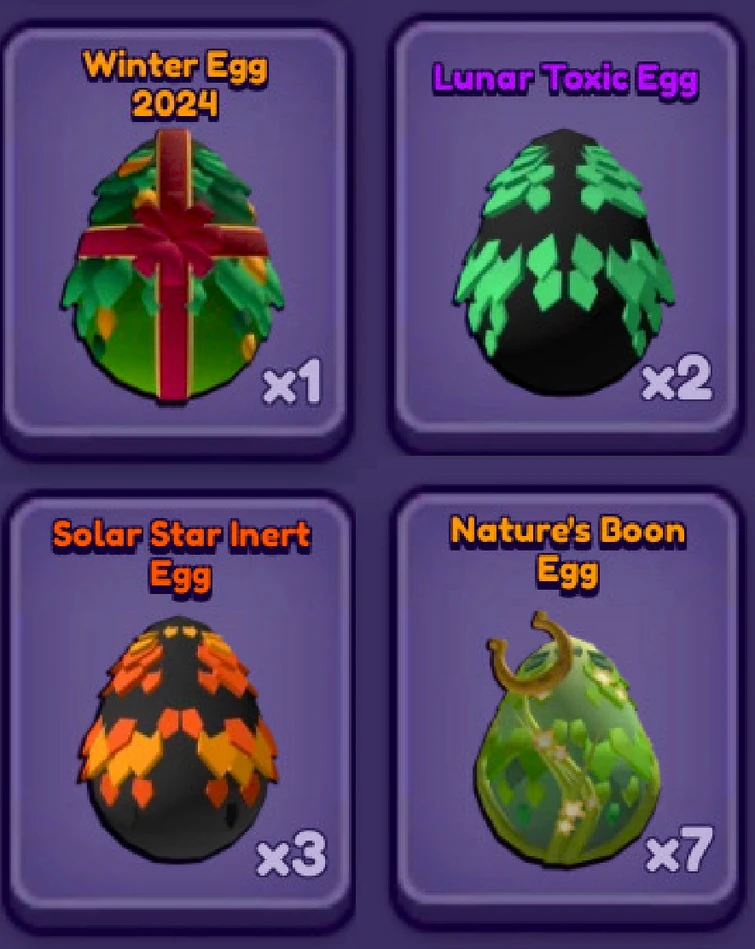Click the 'Nature's Boon Egg' title text
Viewport: 755px width, 949px height.
[568, 551]
